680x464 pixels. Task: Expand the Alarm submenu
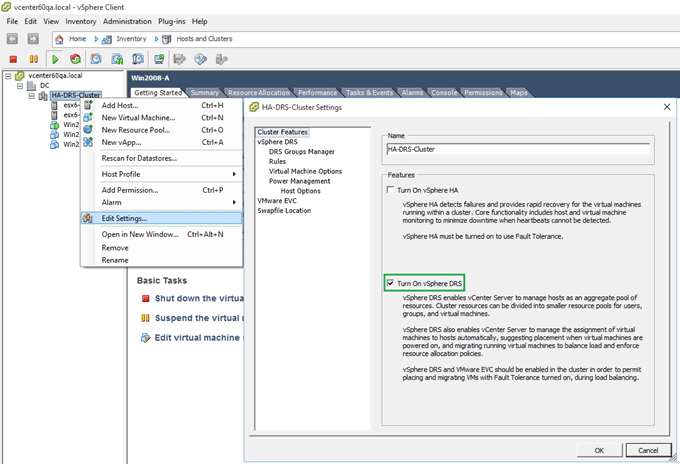[161, 203]
